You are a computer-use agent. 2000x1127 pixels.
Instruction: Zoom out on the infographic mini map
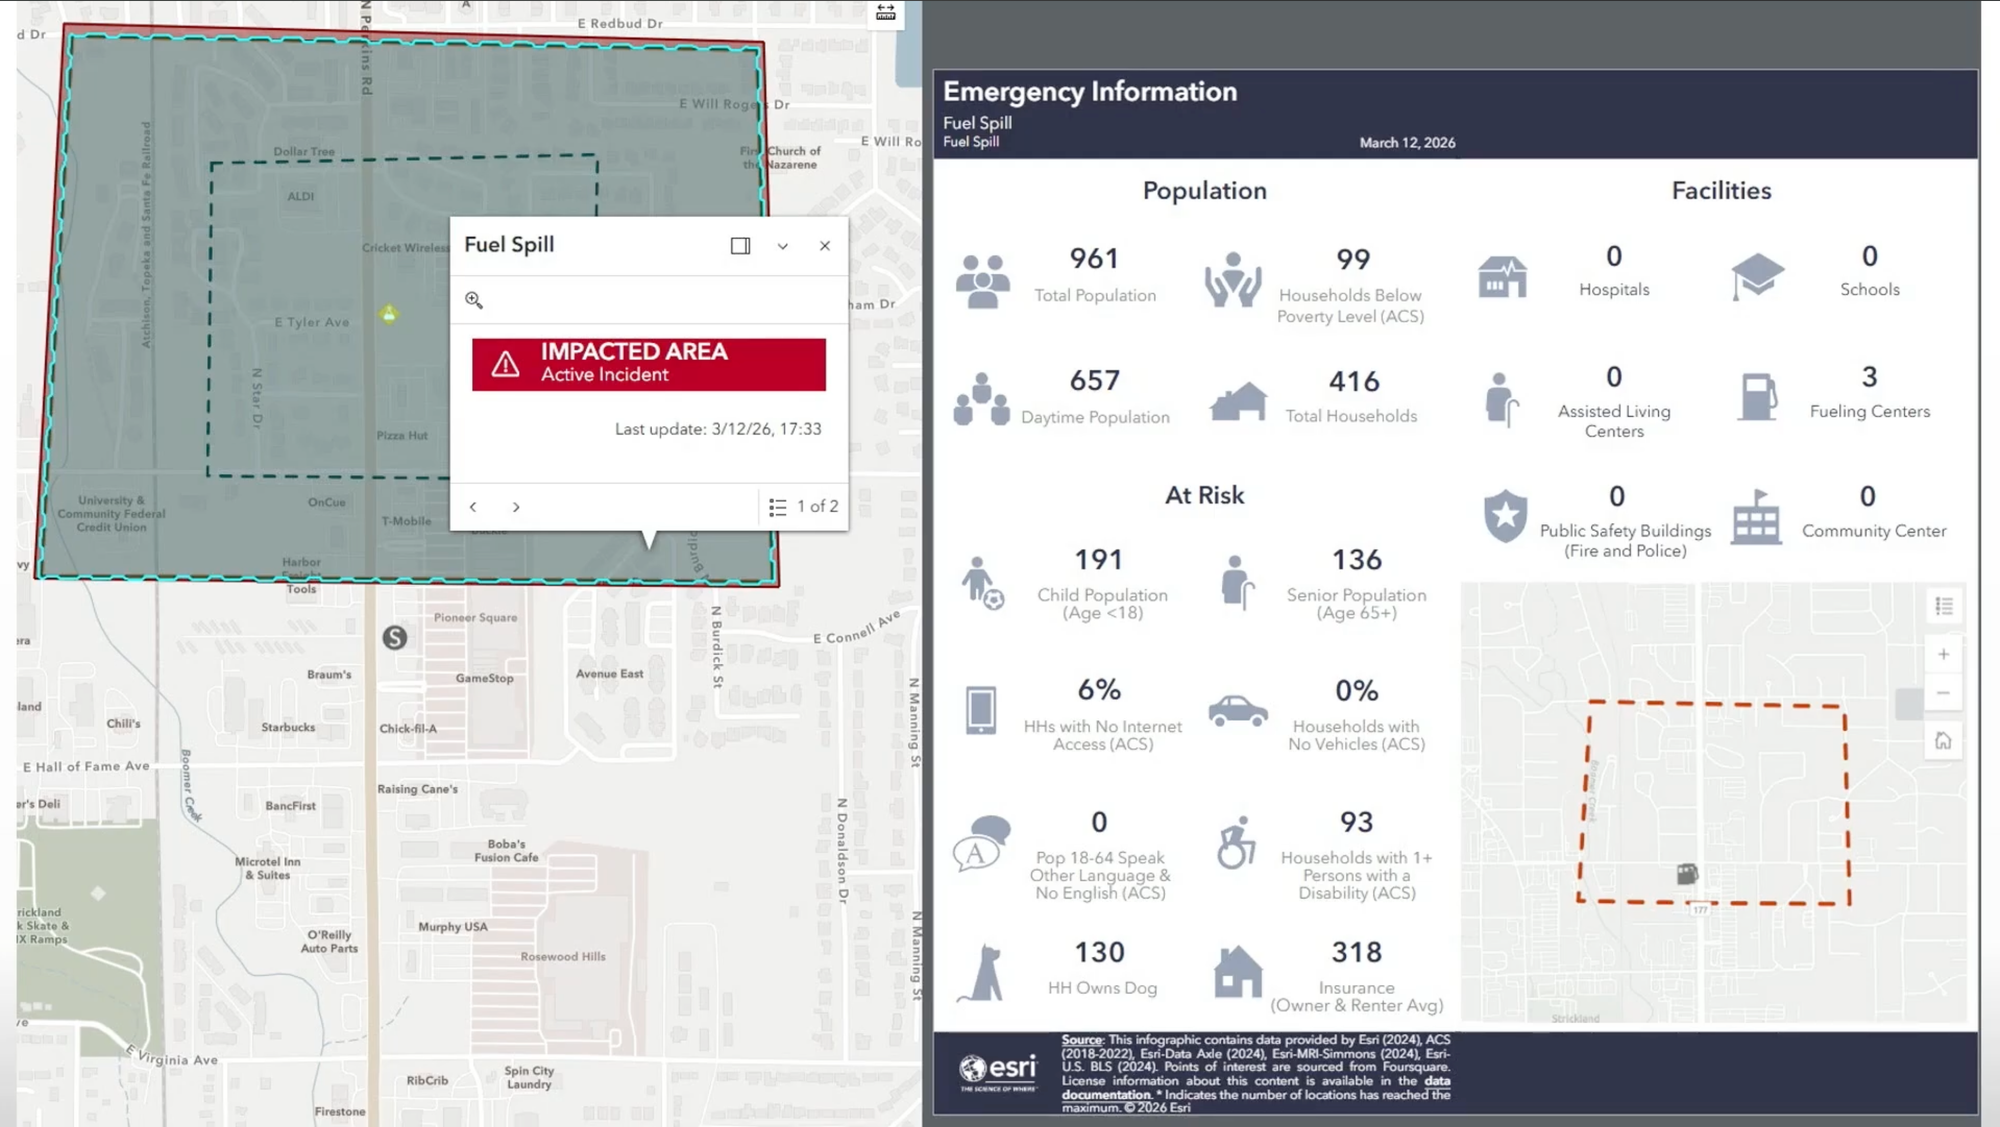[1943, 693]
